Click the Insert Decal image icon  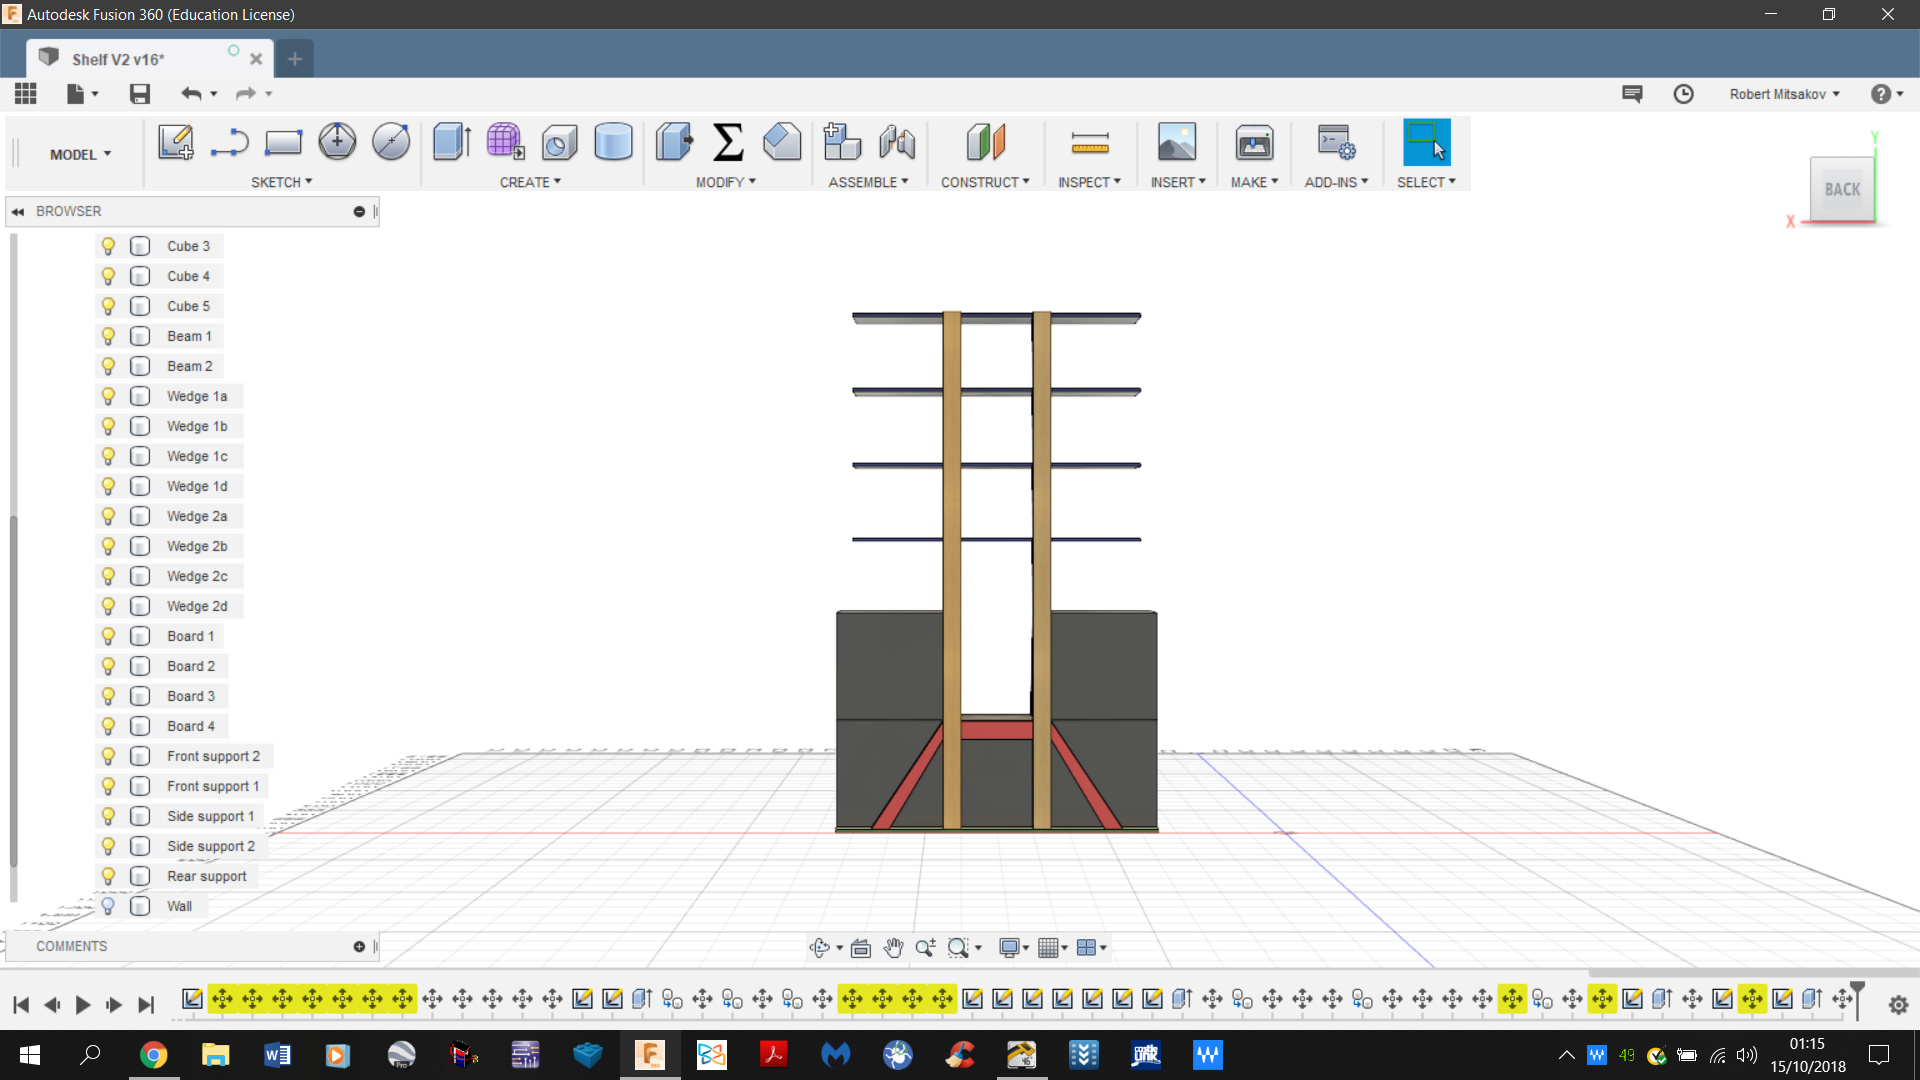[x=1177, y=142]
